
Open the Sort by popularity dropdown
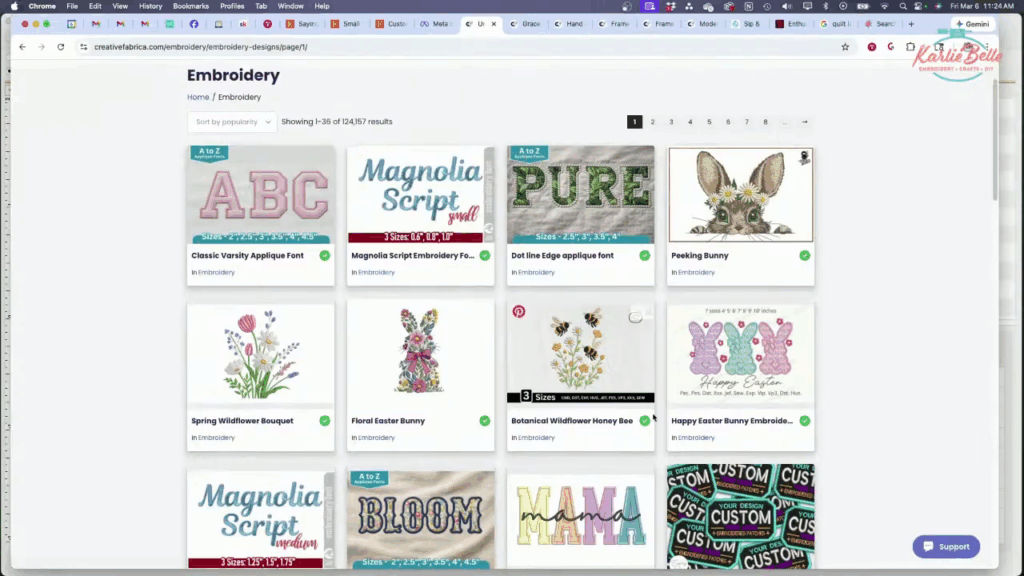click(232, 122)
